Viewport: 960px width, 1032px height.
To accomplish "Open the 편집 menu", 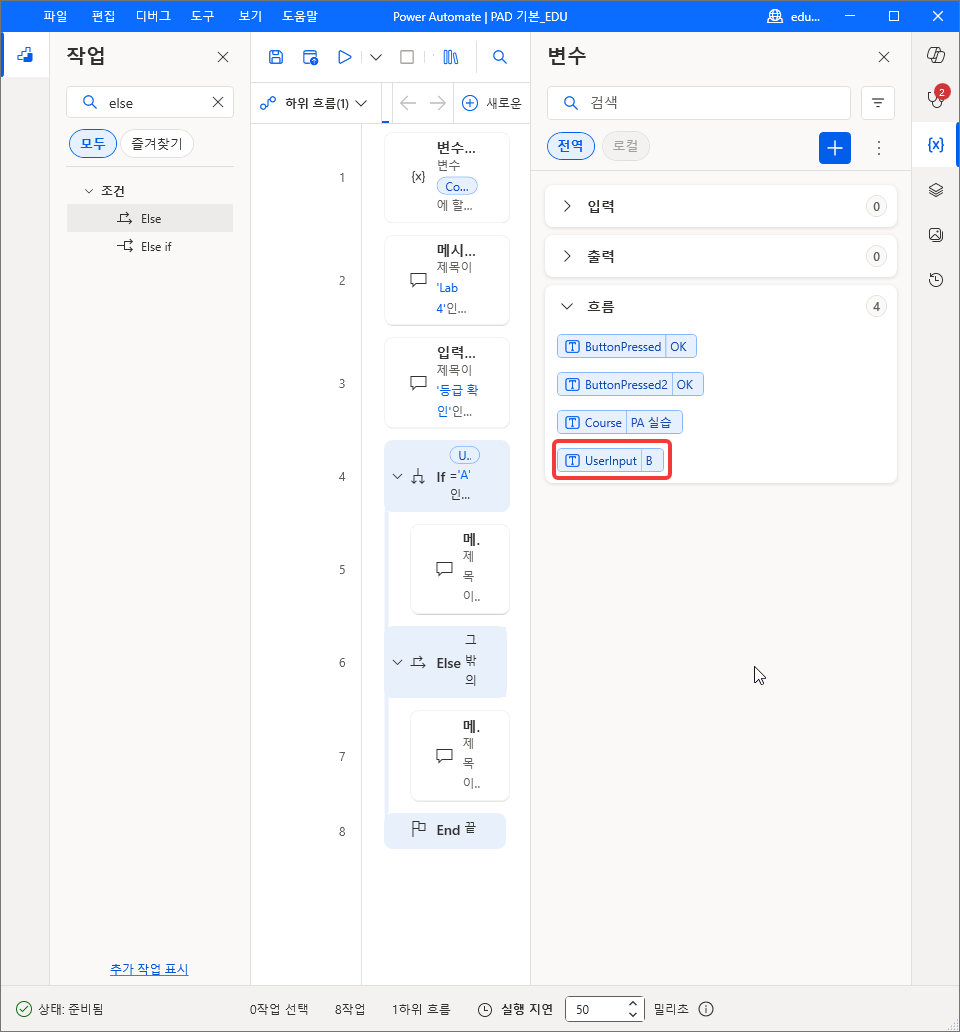I will [x=103, y=16].
